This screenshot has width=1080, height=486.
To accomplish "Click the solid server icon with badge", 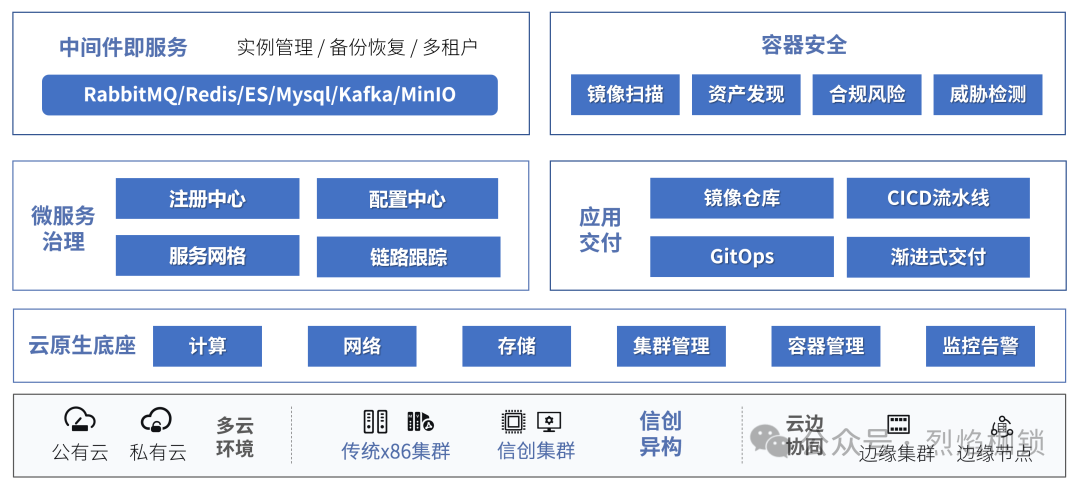I will click(420, 421).
